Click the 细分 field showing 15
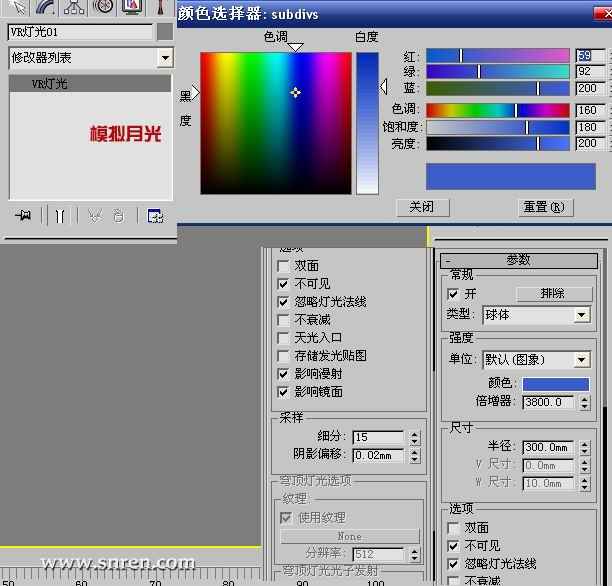This screenshot has height=586, width=612. click(x=378, y=437)
